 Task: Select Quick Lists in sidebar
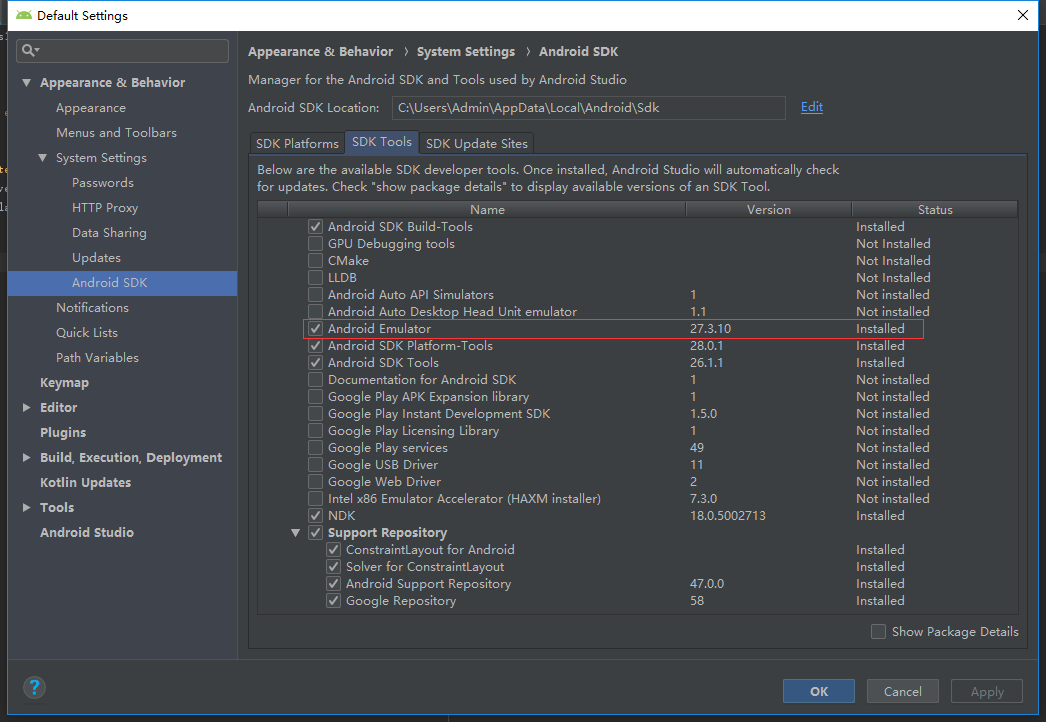(x=87, y=333)
